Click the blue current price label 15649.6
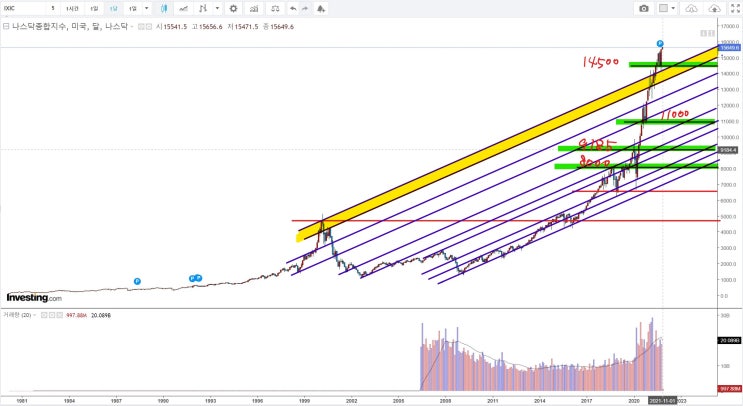 (x=730, y=48)
